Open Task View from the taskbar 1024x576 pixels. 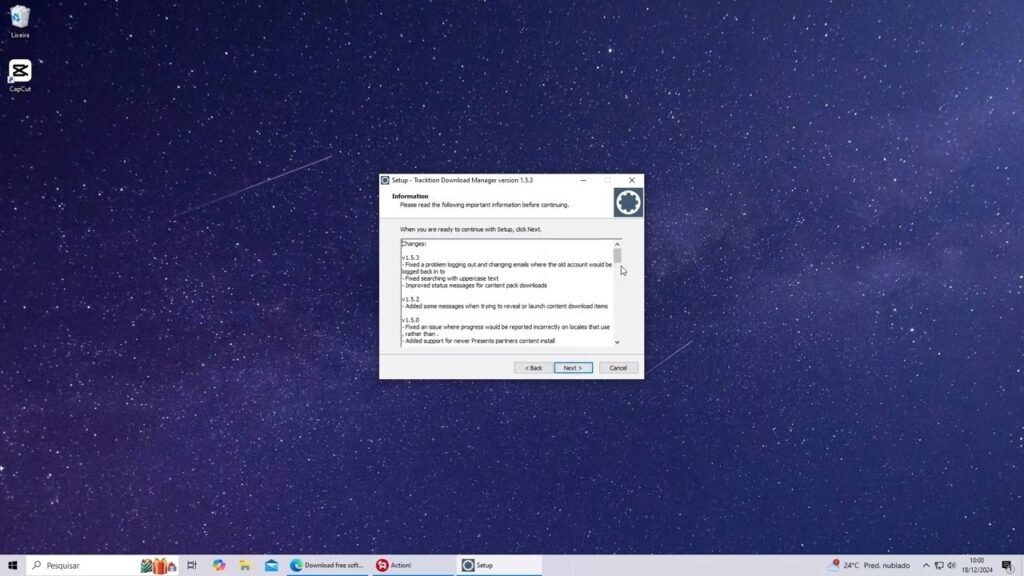(191, 566)
